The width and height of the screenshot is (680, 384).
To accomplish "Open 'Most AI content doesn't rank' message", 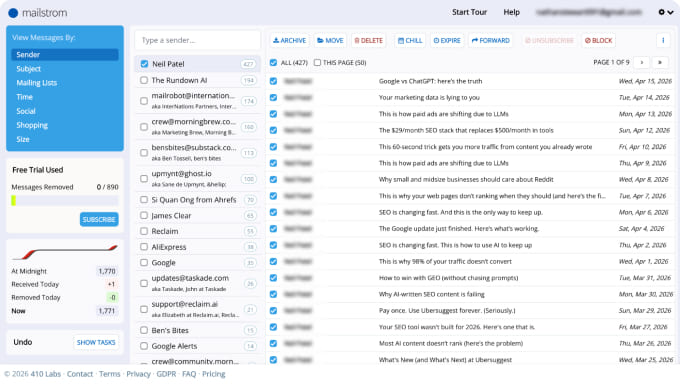I will click(x=451, y=343).
